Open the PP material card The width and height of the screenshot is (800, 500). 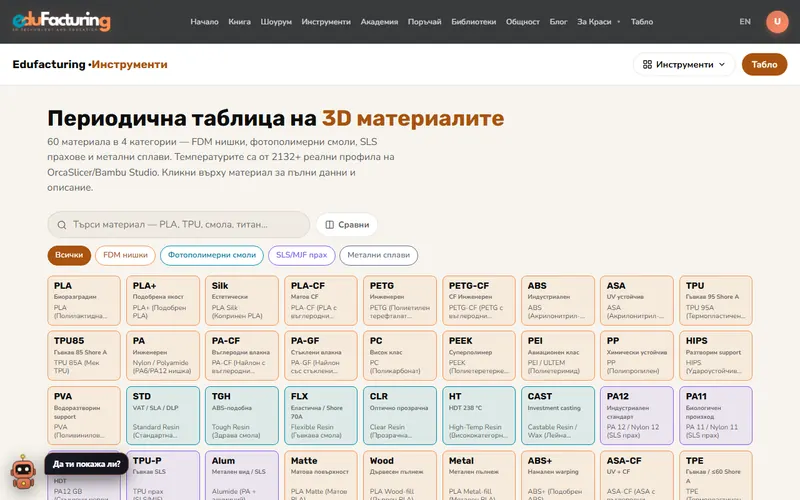coord(637,356)
